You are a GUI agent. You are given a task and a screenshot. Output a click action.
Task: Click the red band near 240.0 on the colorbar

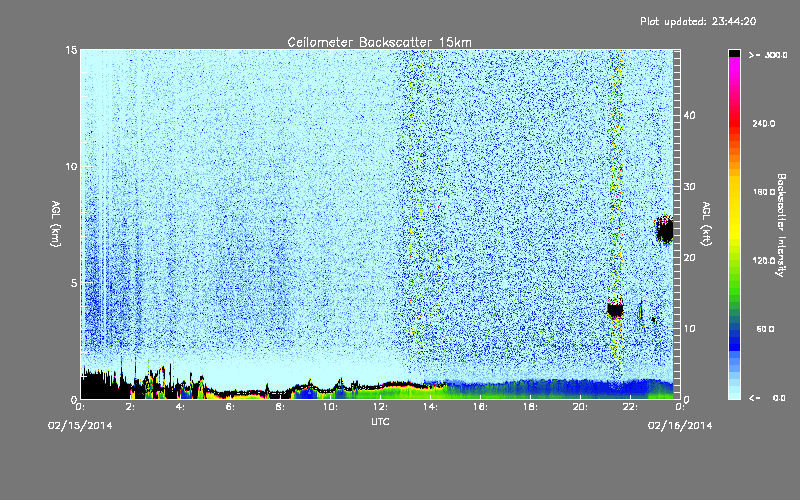coord(734,123)
